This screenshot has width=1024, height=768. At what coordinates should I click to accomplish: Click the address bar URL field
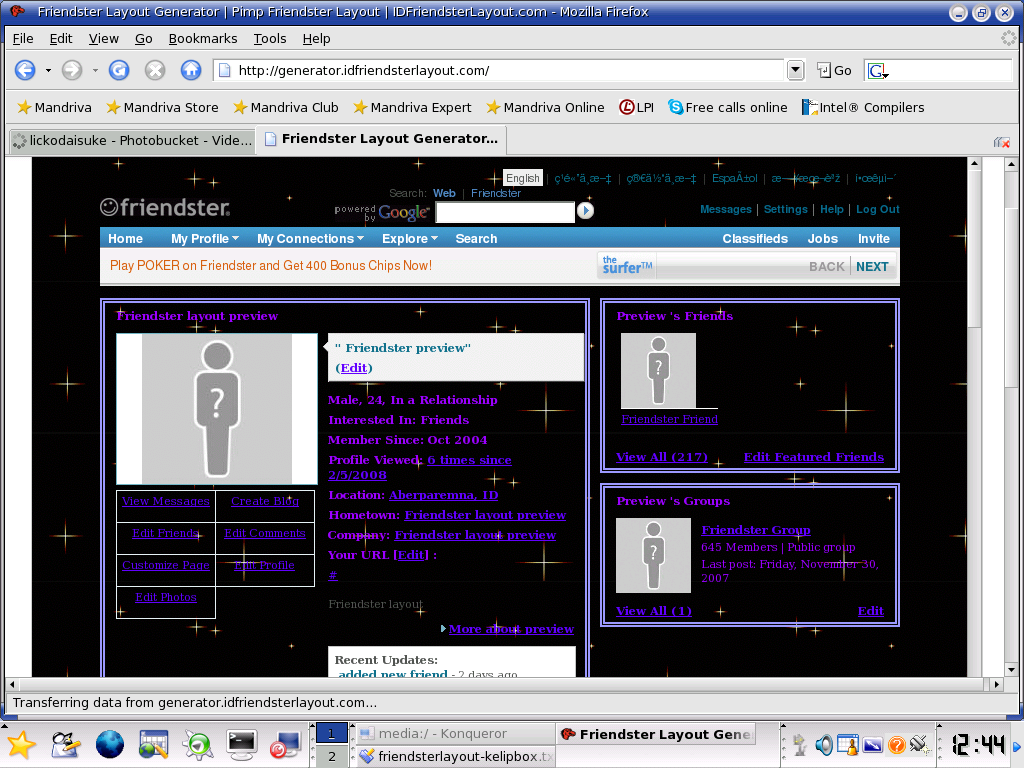500,70
